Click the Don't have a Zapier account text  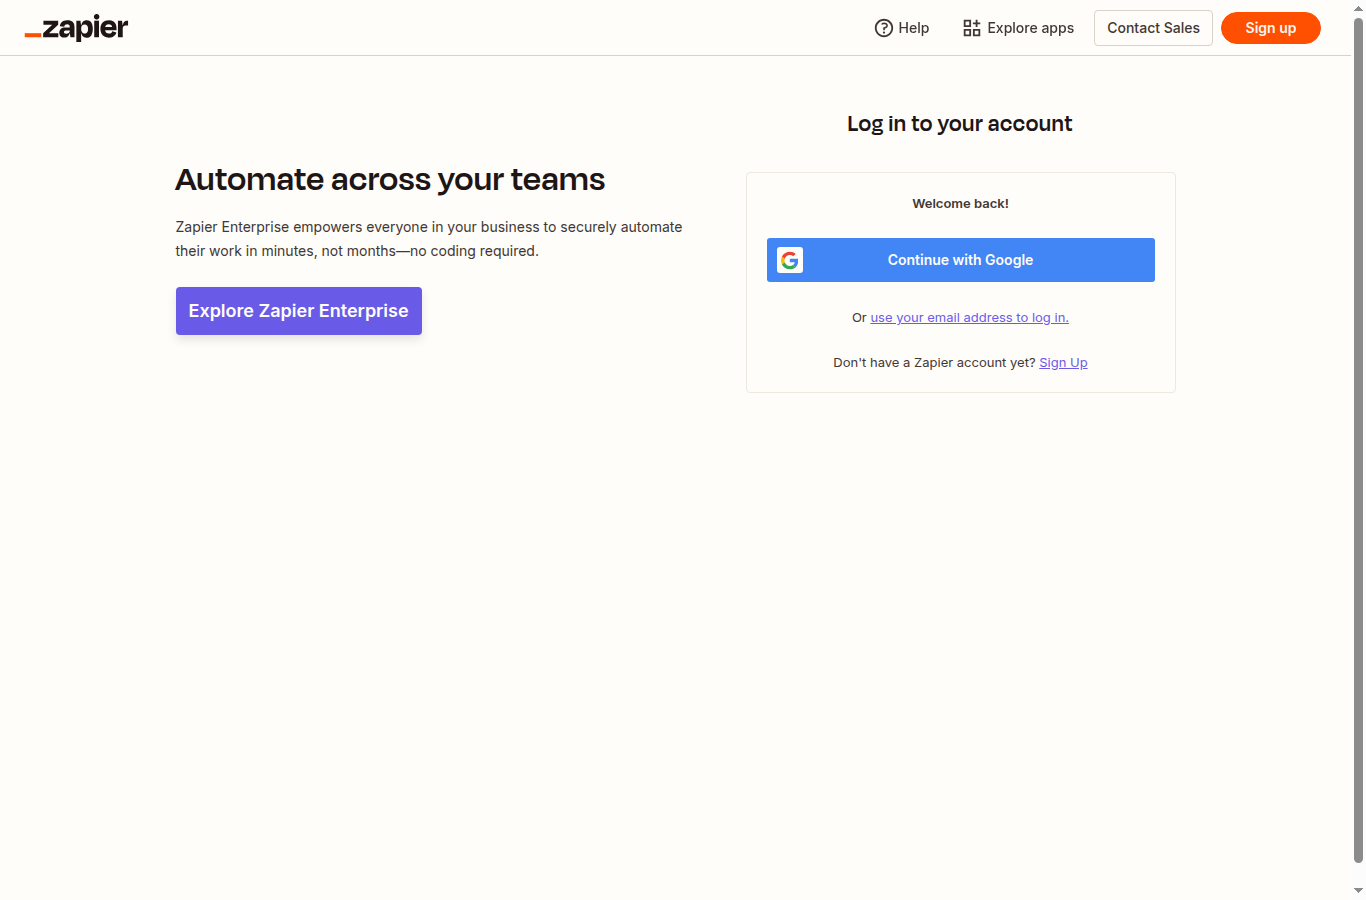(934, 363)
